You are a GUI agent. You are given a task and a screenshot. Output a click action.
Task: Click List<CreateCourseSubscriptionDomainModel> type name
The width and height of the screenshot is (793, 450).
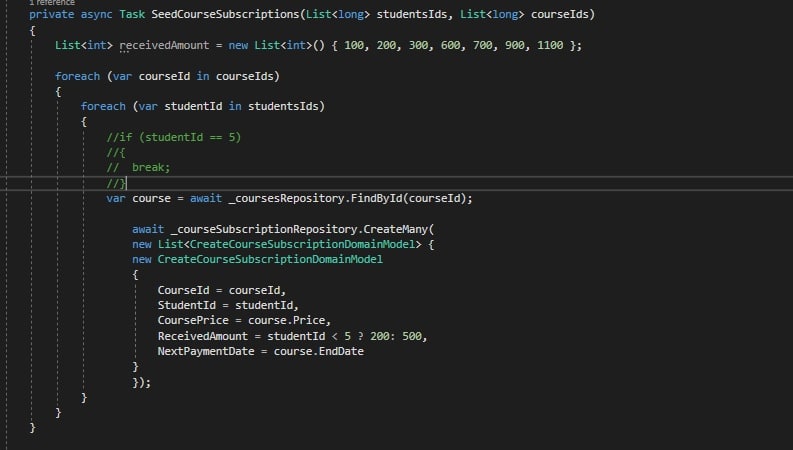click(x=289, y=244)
